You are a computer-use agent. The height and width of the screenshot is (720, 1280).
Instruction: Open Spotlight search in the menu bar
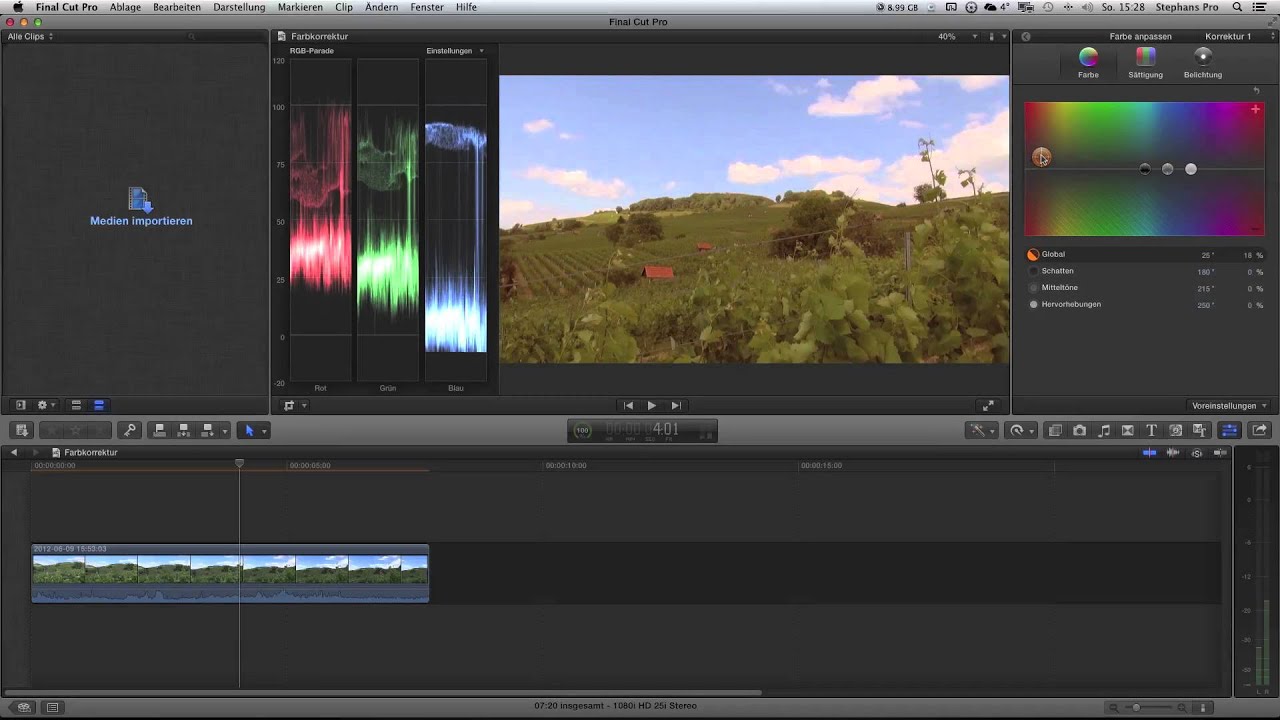click(x=1238, y=7)
